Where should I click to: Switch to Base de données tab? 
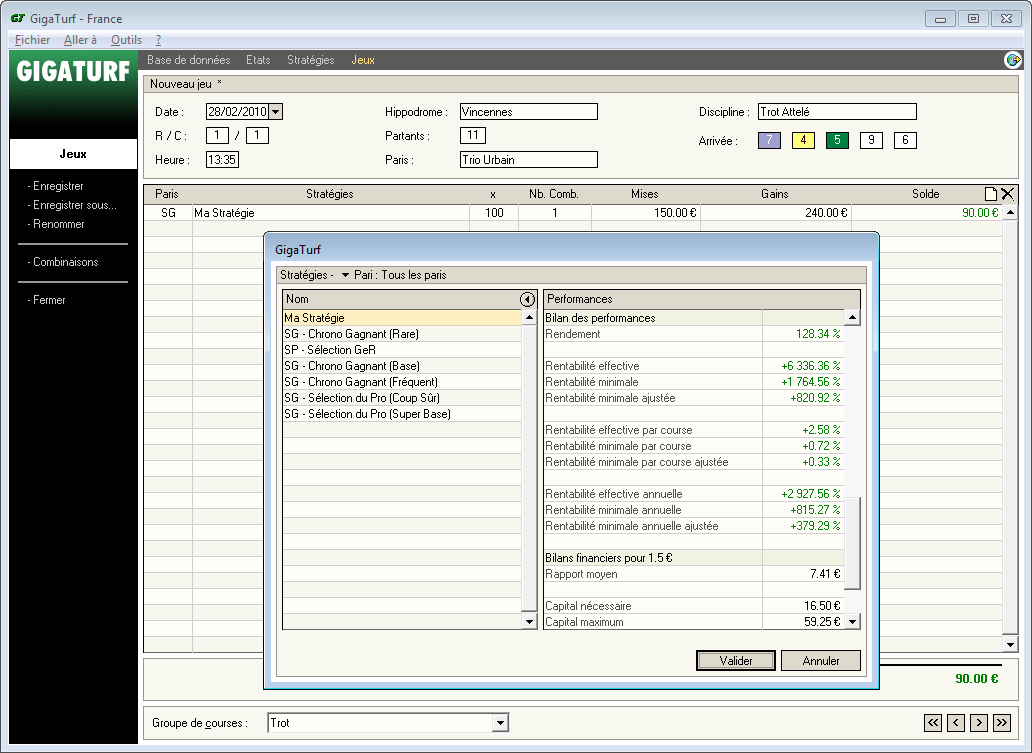[189, 60]
